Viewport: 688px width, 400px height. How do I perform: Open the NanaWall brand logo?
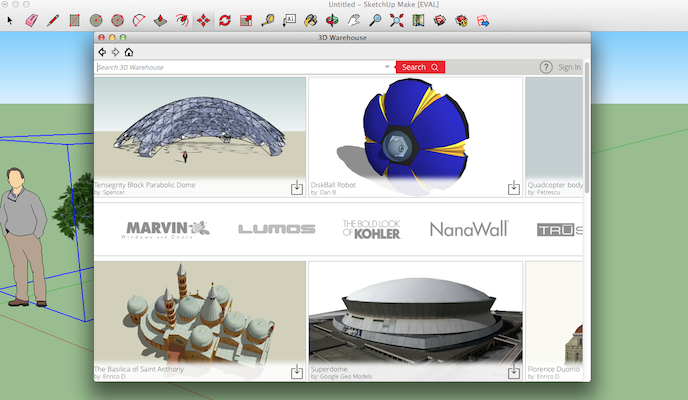469,229
